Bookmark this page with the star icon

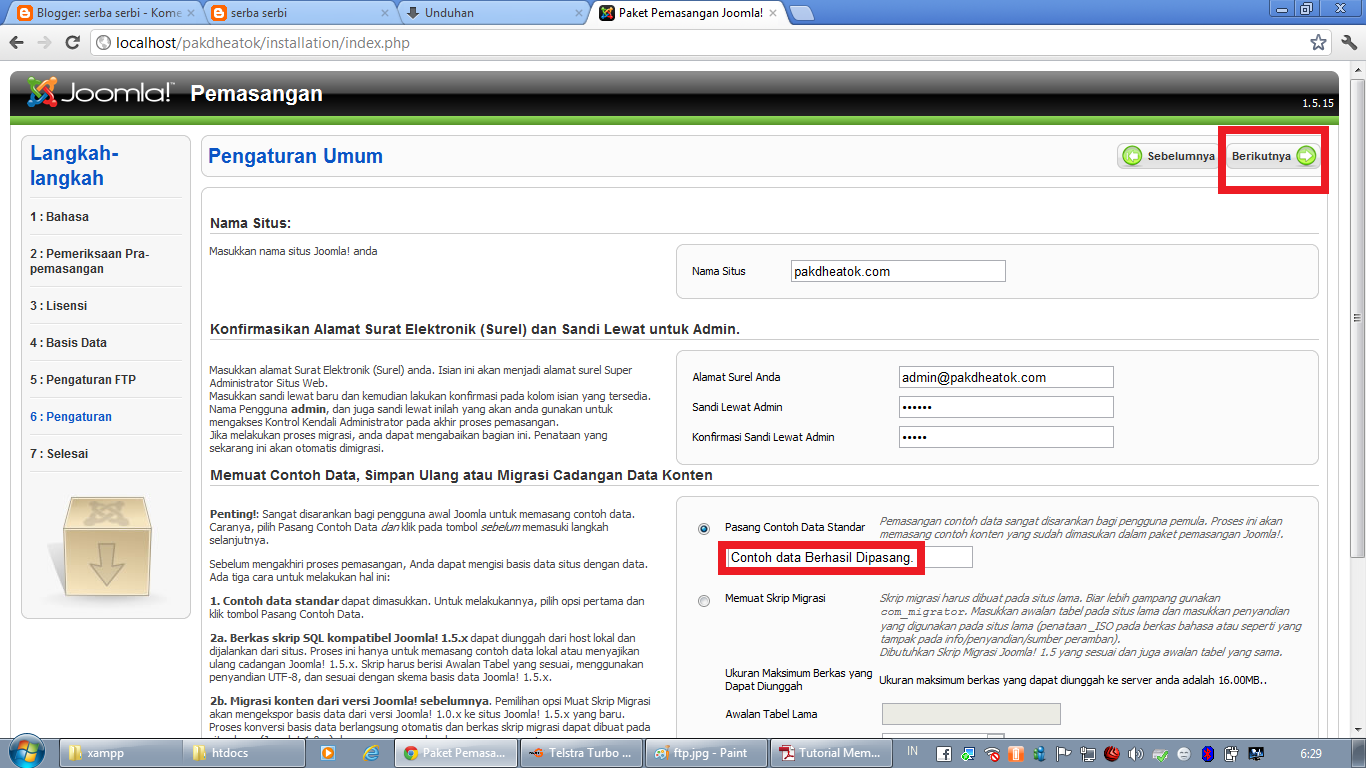(x=1318, y=43)
